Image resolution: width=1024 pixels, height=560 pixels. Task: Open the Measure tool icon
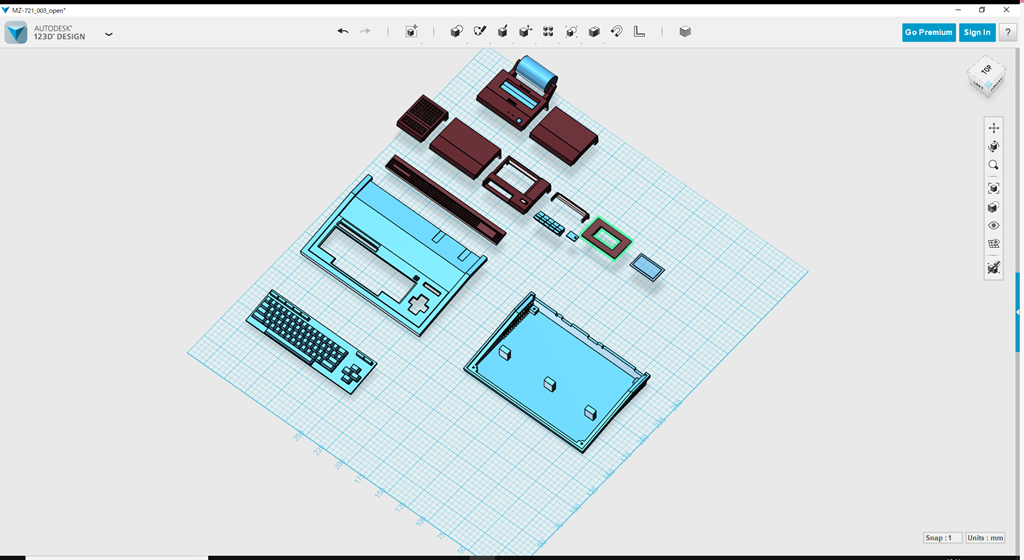(x=640, y=32)
